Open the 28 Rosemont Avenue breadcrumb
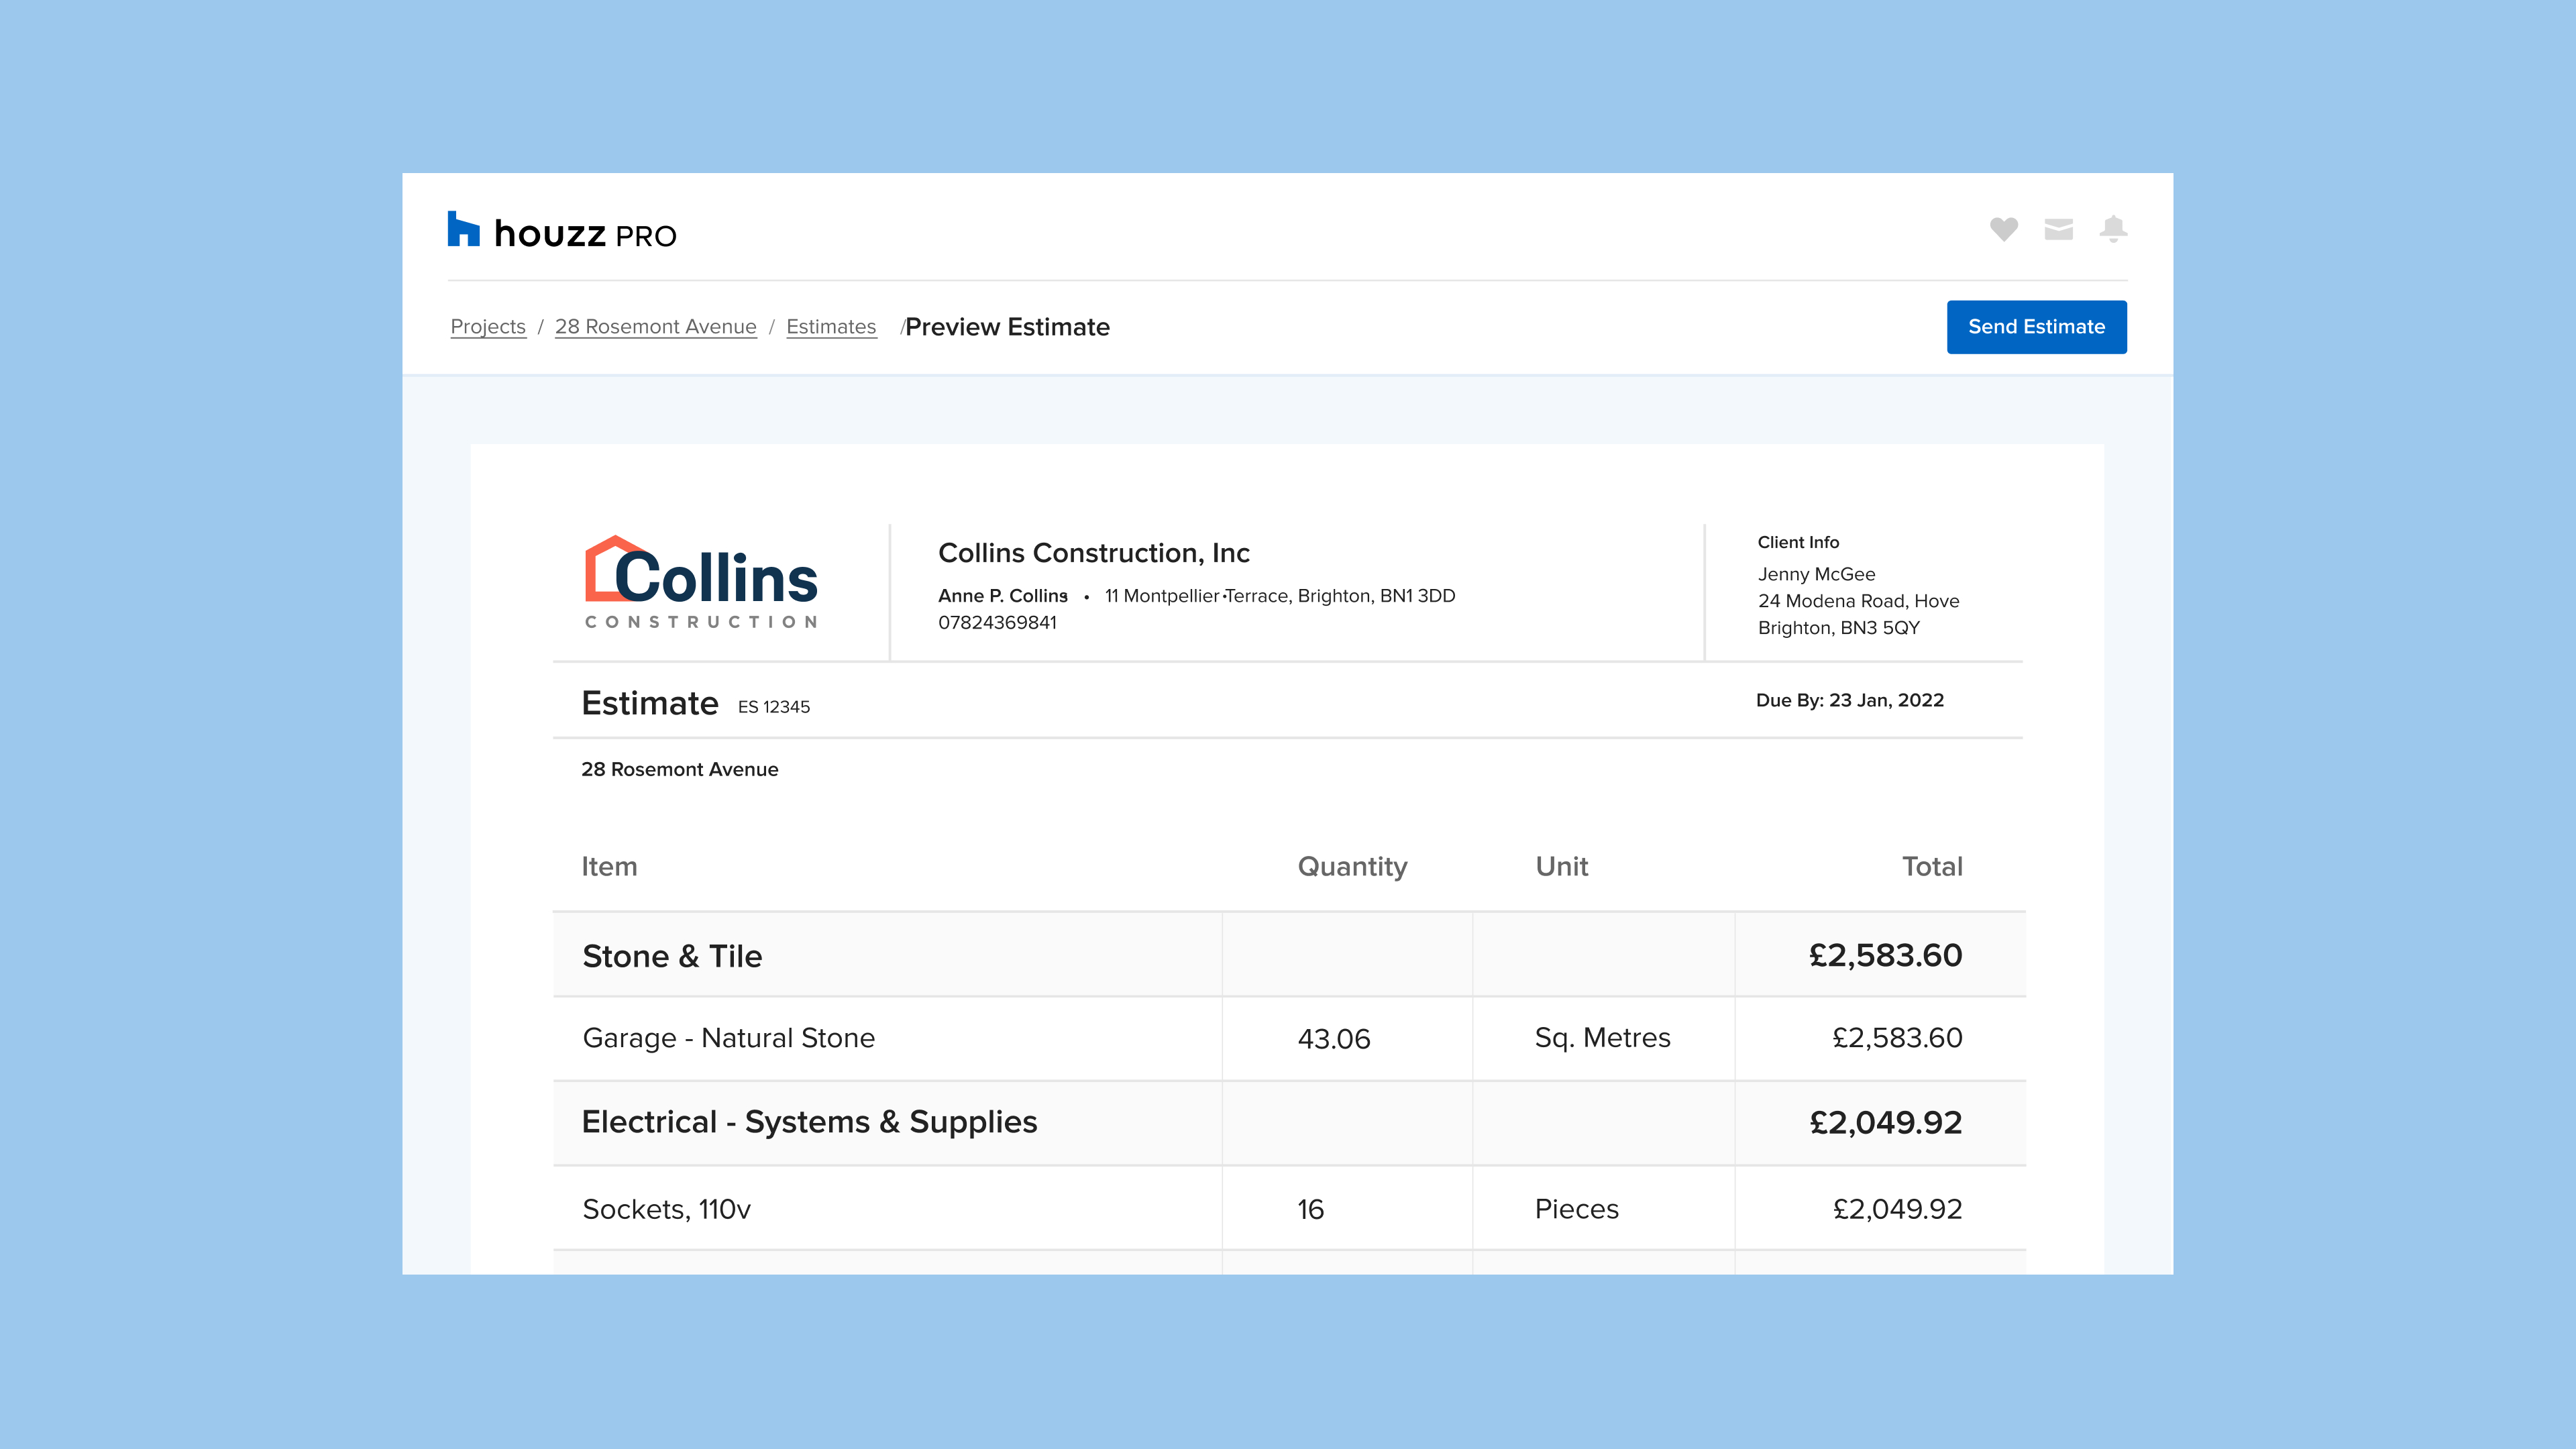Screen dimensions: 2576x1449 pyautogui.click(x=655, y=327)
